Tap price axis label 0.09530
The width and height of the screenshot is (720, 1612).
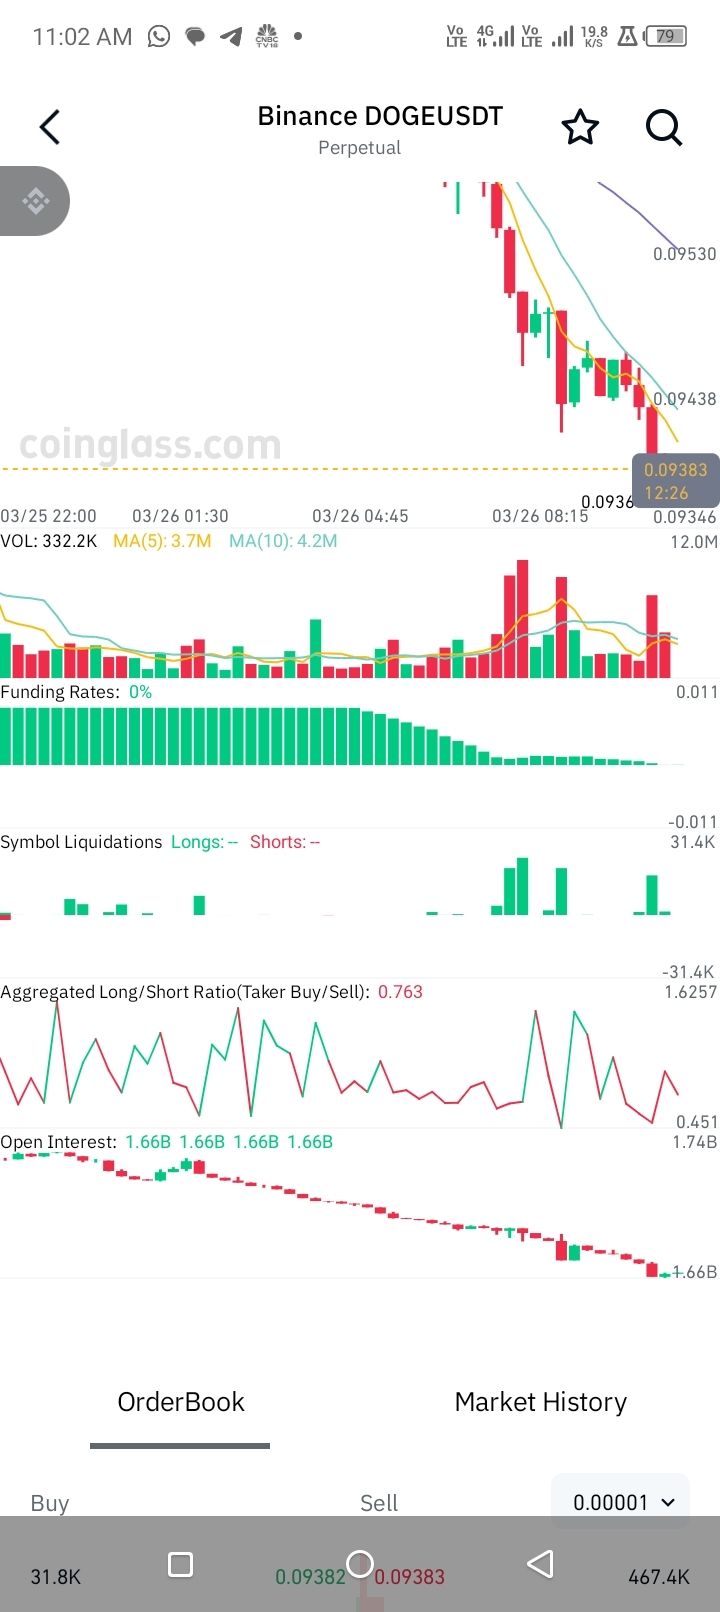coord(685,254)
